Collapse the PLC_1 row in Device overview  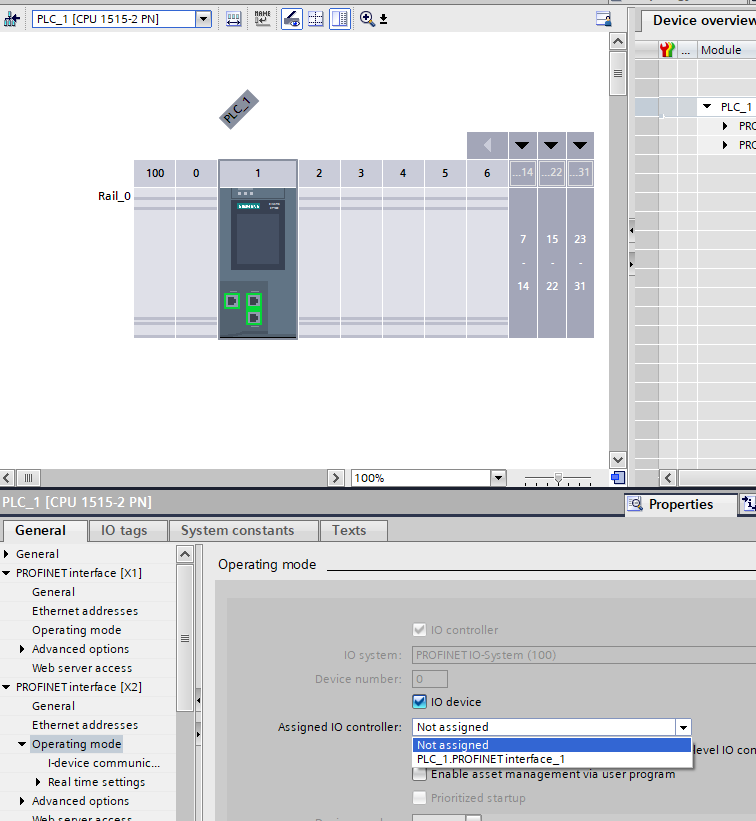(x=707, y=107)
